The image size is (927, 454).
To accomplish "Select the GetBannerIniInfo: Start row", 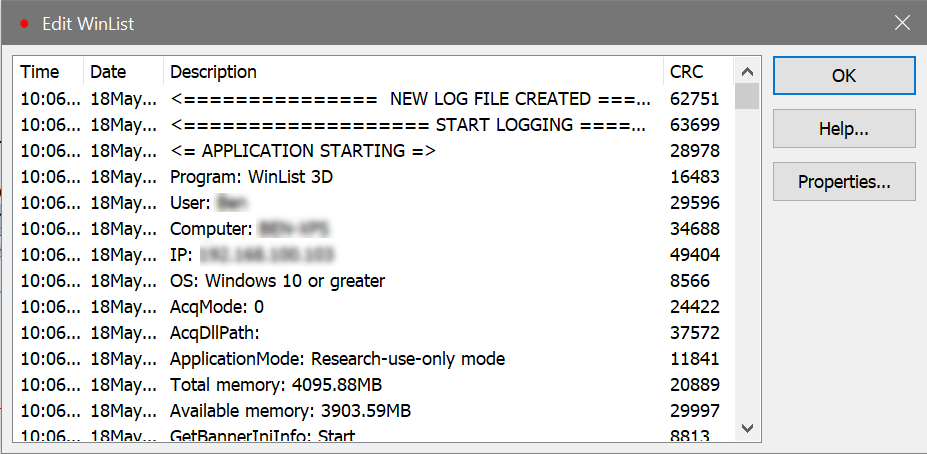I will point(374,434).
